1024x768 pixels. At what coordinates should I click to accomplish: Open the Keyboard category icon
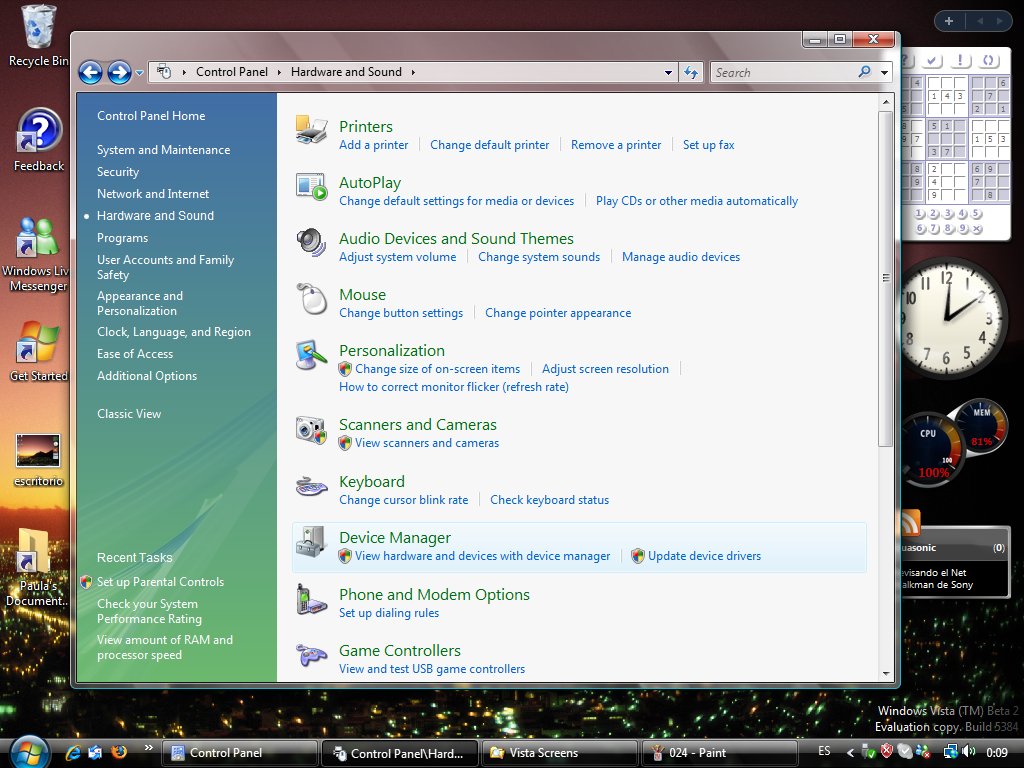click(x=311, y=486)
